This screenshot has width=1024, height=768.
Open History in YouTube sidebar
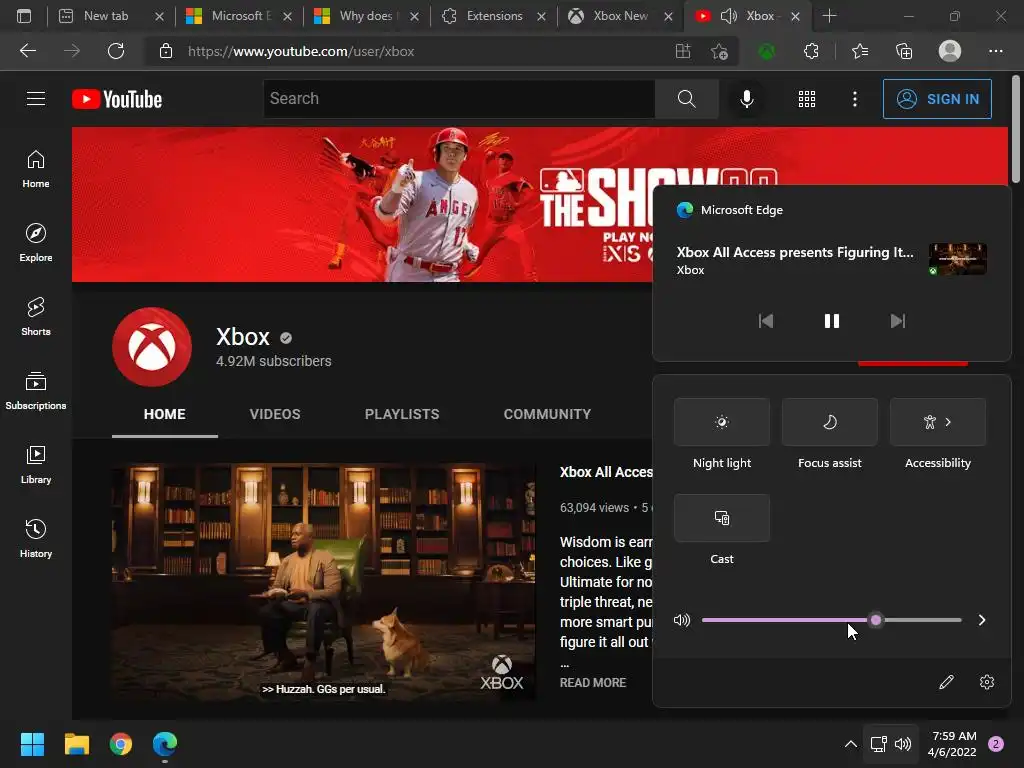pyautogui.click(x=36, y=538)
